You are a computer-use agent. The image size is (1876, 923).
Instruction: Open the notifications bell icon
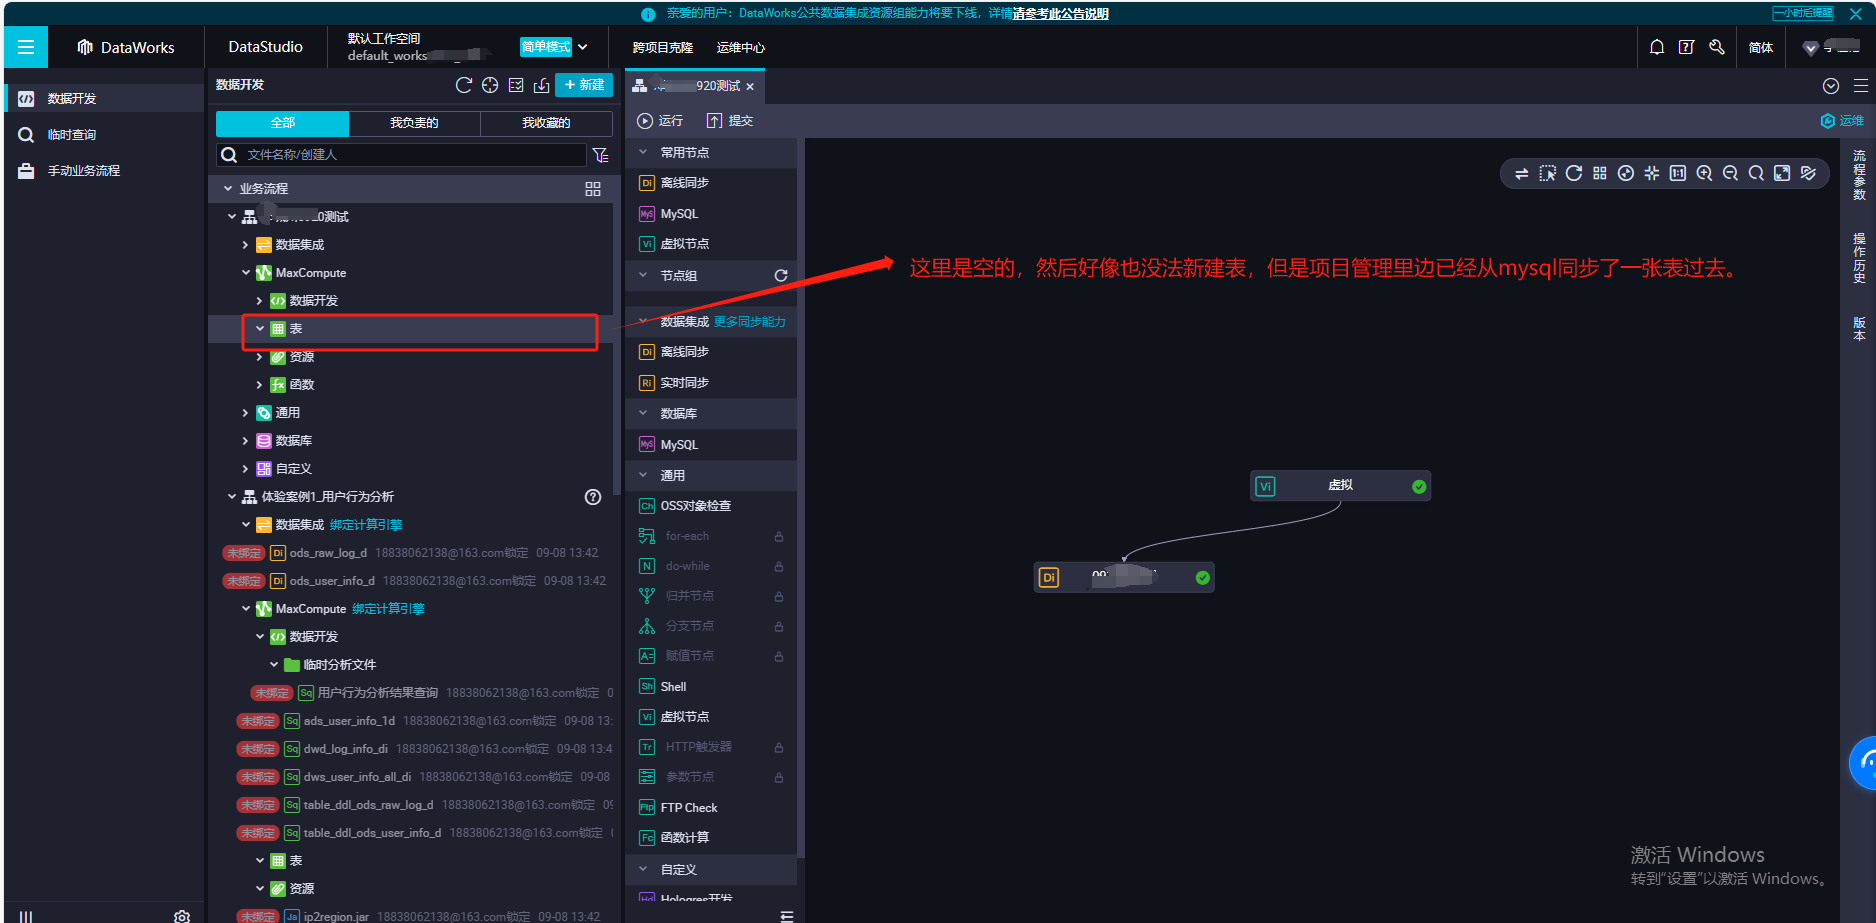coord(1657,47)
